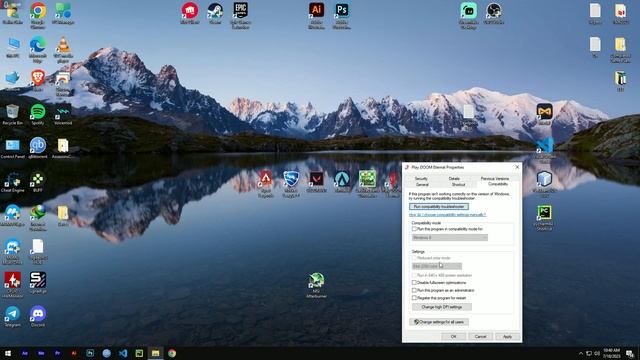Viewport: 640px width, 360px height.
Task: Select Control Panel desktop icon
Action: click(12, 148)
